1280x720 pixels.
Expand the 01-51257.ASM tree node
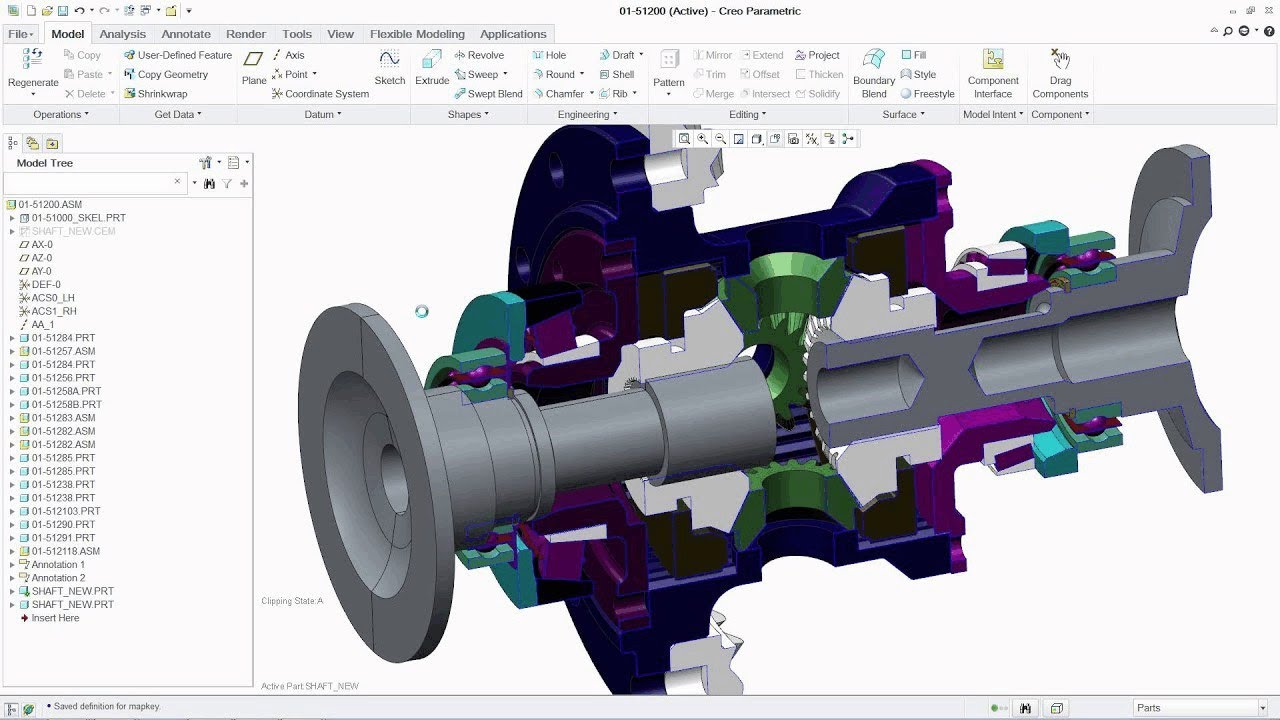pos(12,351)
